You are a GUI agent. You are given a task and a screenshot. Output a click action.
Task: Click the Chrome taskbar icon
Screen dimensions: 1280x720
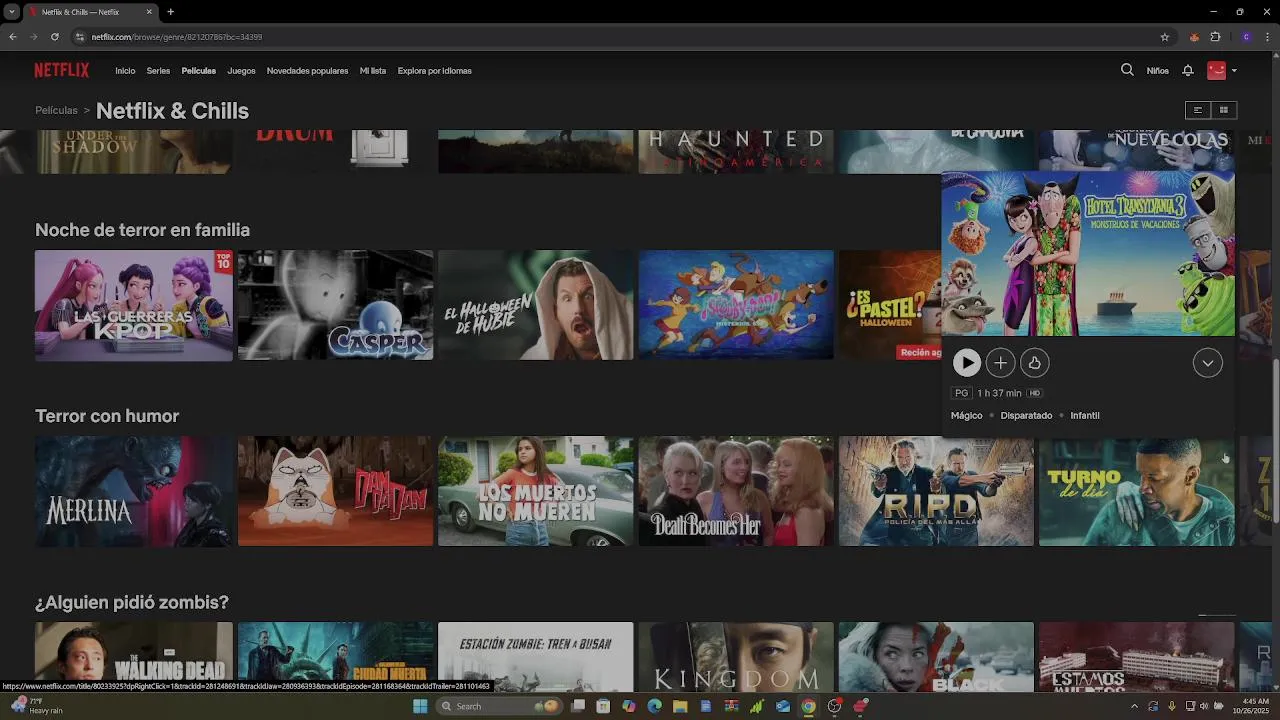click(808, 706)
